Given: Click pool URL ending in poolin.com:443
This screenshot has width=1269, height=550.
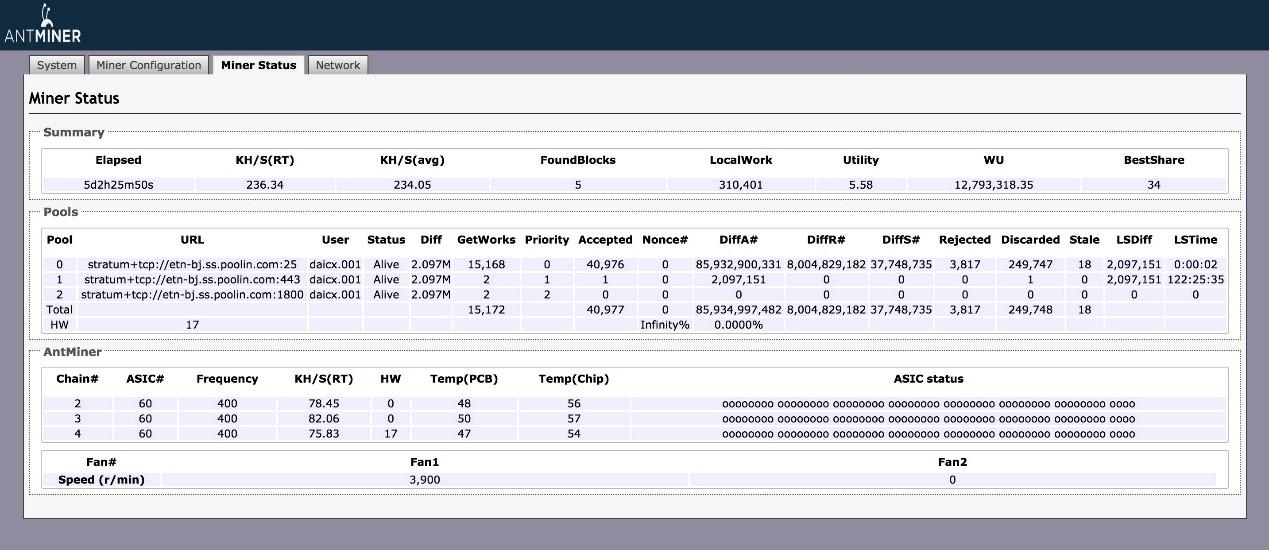Looking at the screenshot, I should click(192, 280).
